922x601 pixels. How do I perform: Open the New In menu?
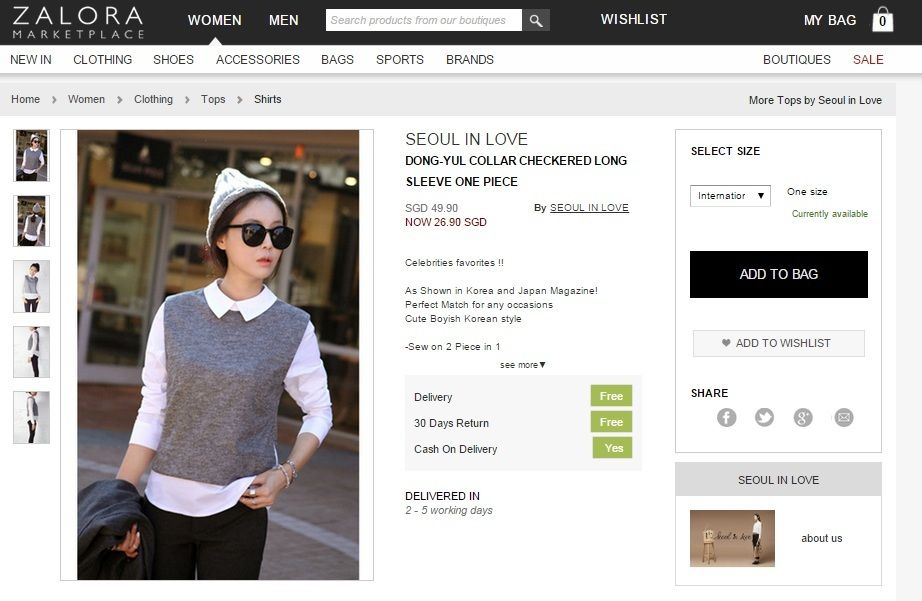click(x=31, y=60)
